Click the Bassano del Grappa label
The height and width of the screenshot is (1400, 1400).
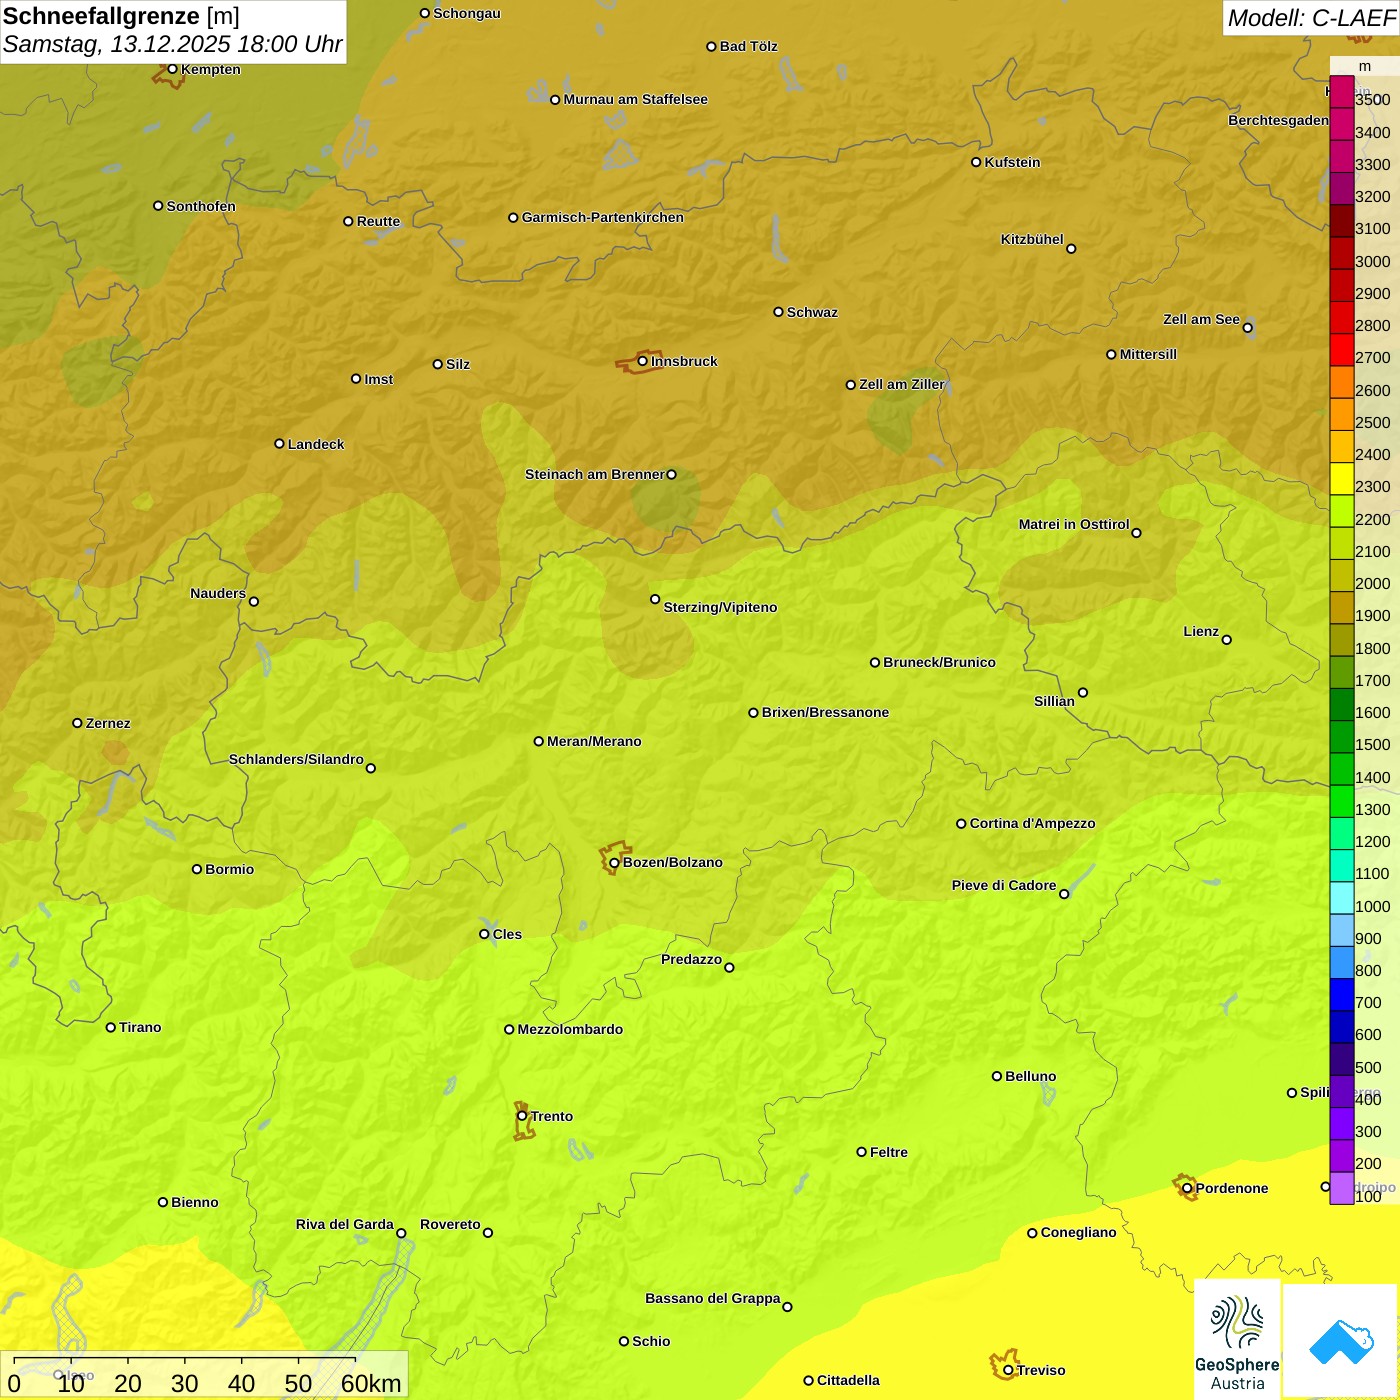(x=712, y=1298)
